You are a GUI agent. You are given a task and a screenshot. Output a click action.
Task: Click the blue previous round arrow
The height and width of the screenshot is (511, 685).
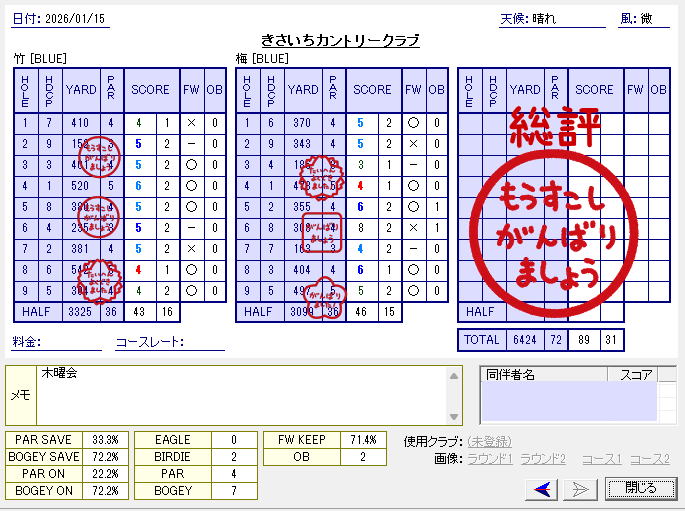(x=544, y=488)
